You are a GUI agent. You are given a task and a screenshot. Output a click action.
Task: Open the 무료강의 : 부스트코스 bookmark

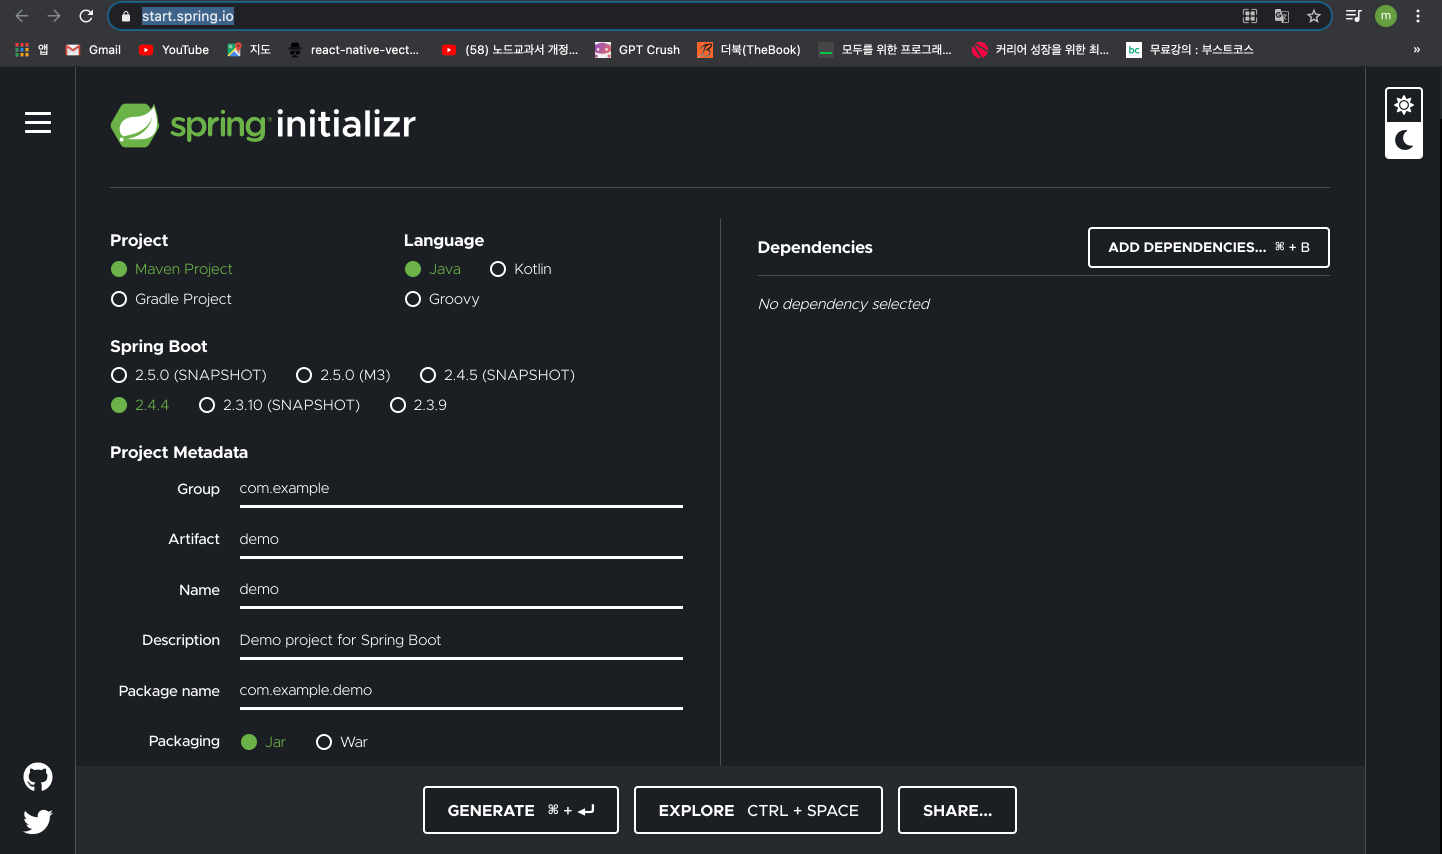coord(1190,49)
